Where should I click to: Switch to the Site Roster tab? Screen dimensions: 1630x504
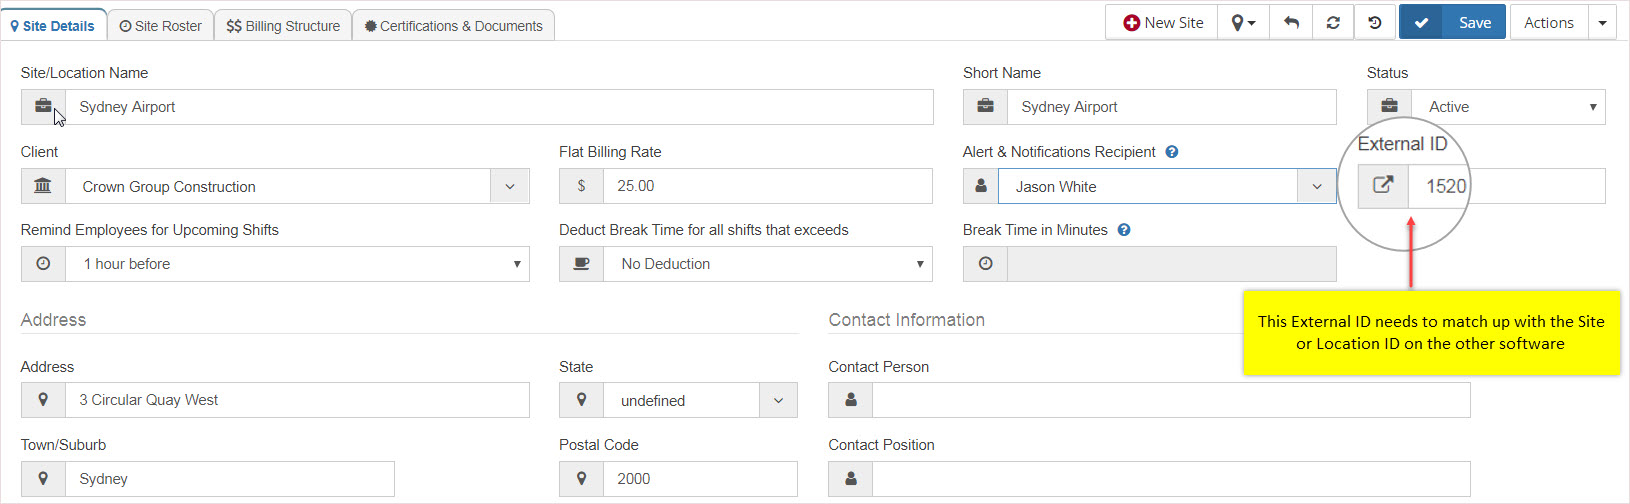(160, 26)
